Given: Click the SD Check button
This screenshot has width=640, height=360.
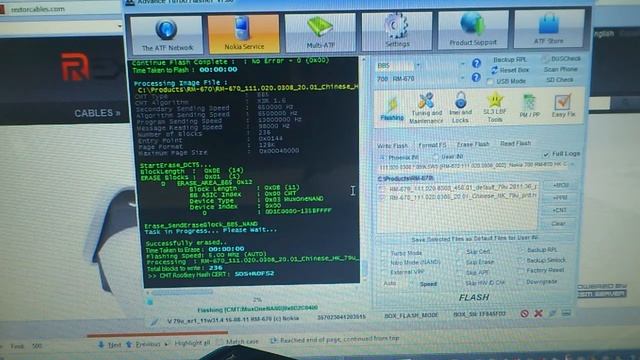Looking at the screenshot, I should point(560,80).
